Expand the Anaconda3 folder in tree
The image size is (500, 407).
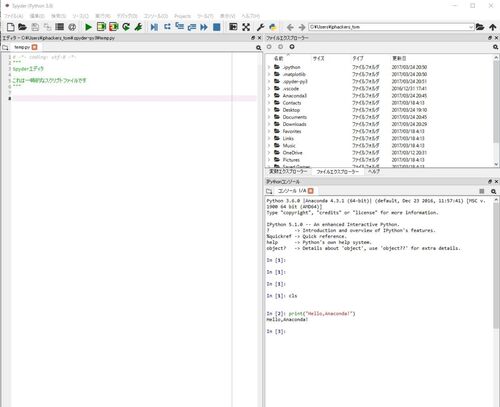click(269, 96)
